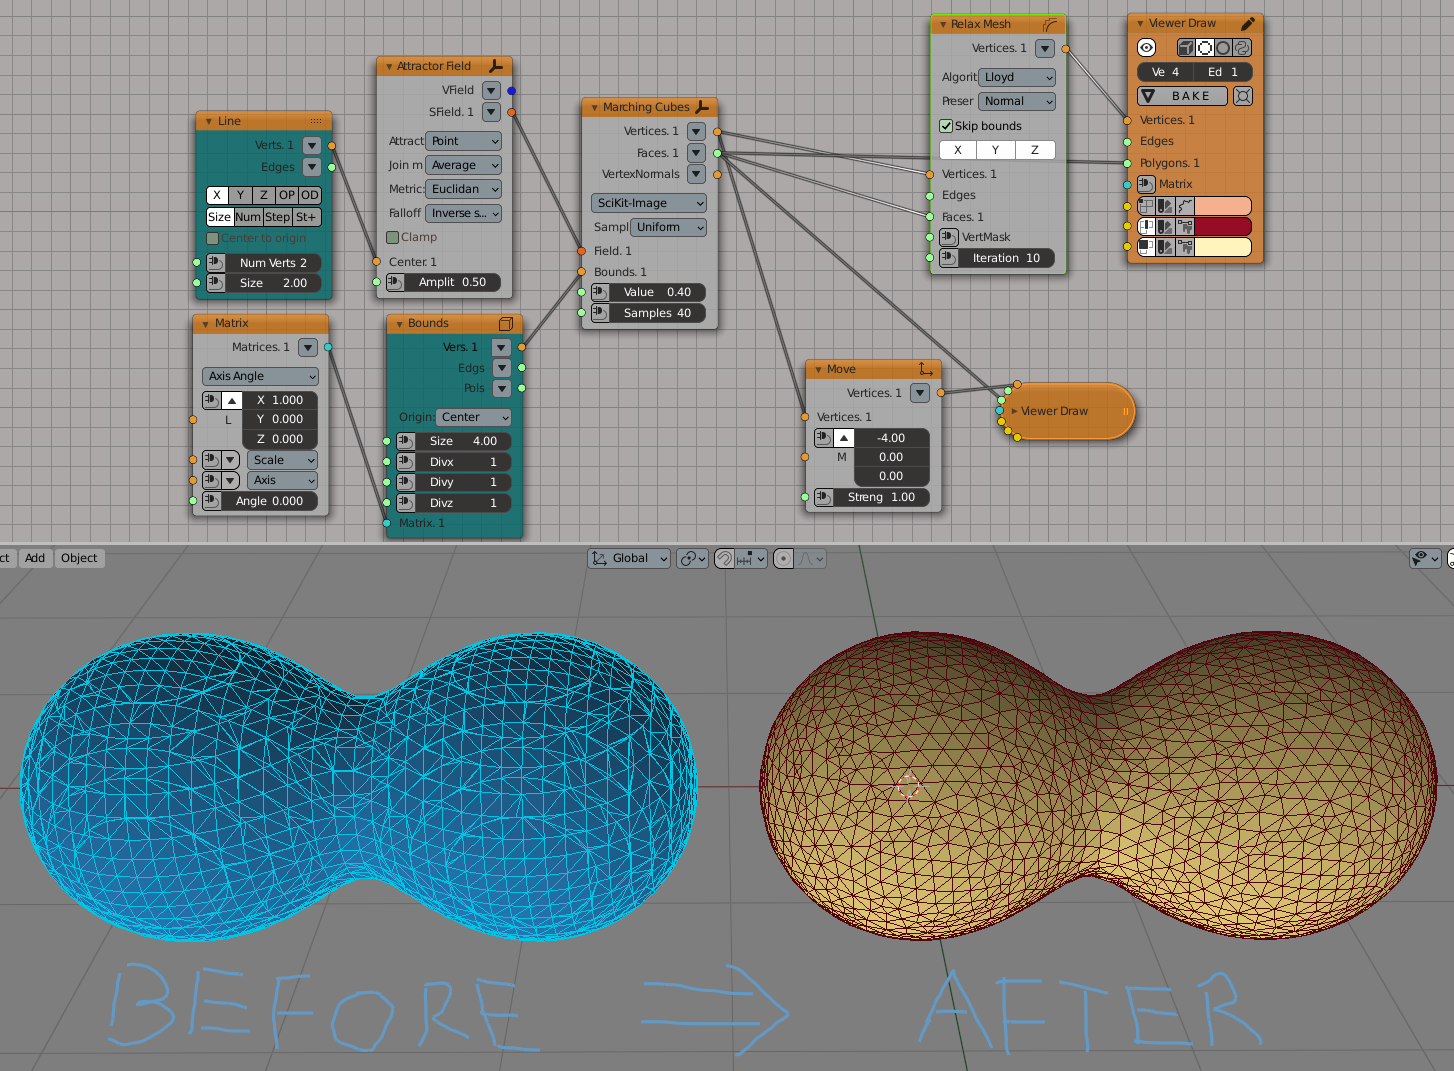This screenshot has width=1454, height=1071.
Task: Uncheck the Skip bounds checkbox
Action: [946, 126]
